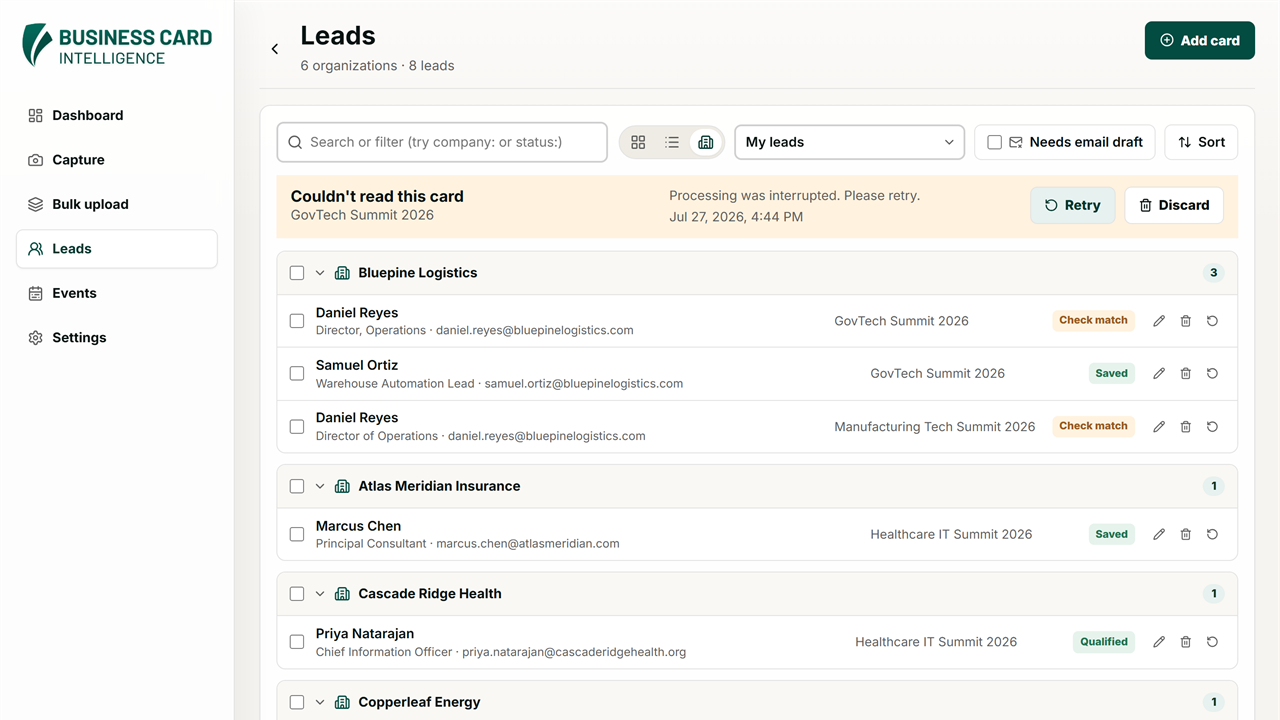Select Copperleaf Energy group checkbox

point(297,702)
